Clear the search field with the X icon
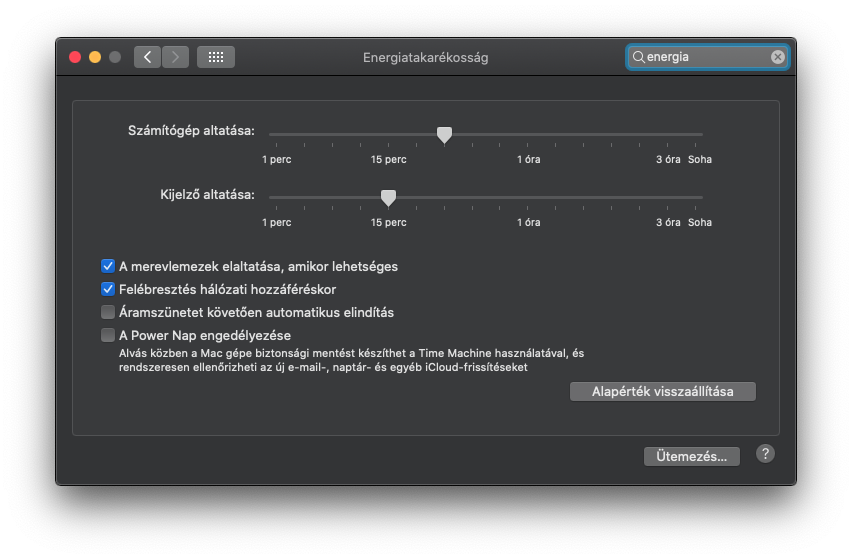The width and height of the screenshot is (852, 559). tap(778, 57)
